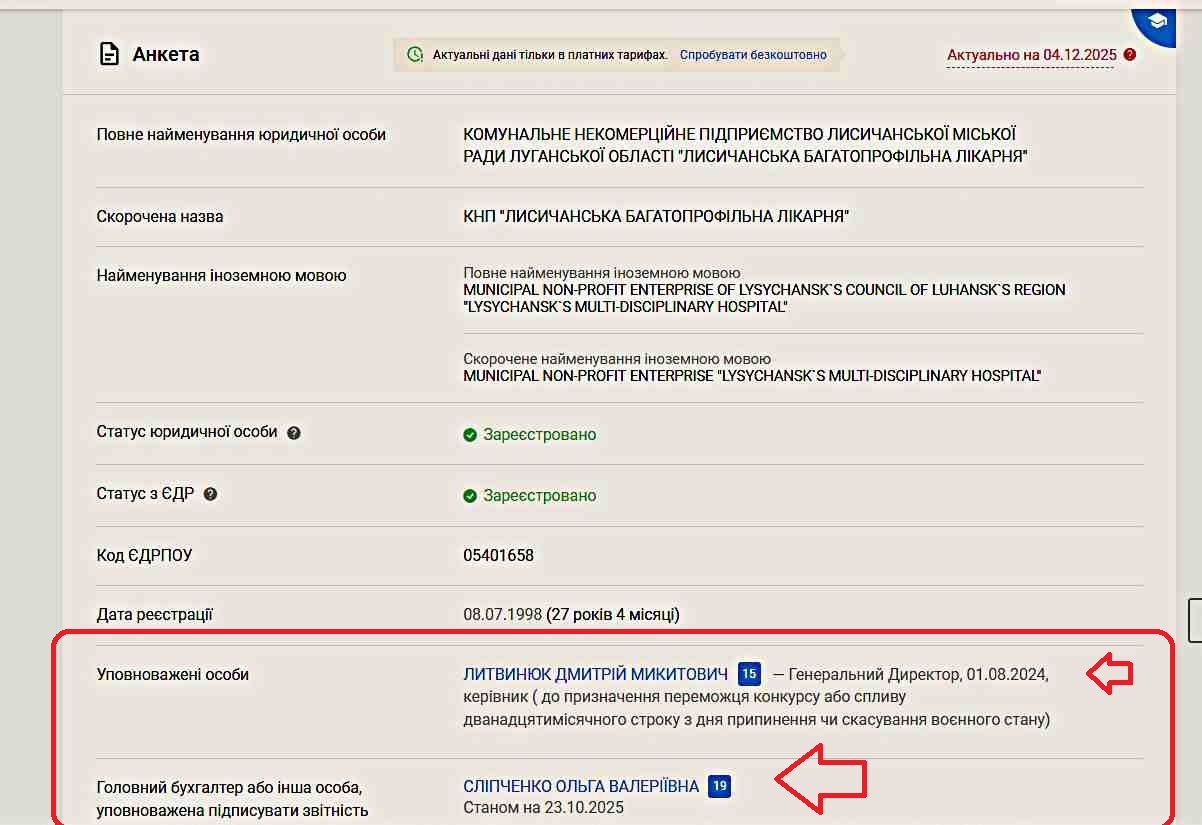Viewport: 1202px width, 825px height.
Task: Click the Анкета document icon
Action: 109,54
